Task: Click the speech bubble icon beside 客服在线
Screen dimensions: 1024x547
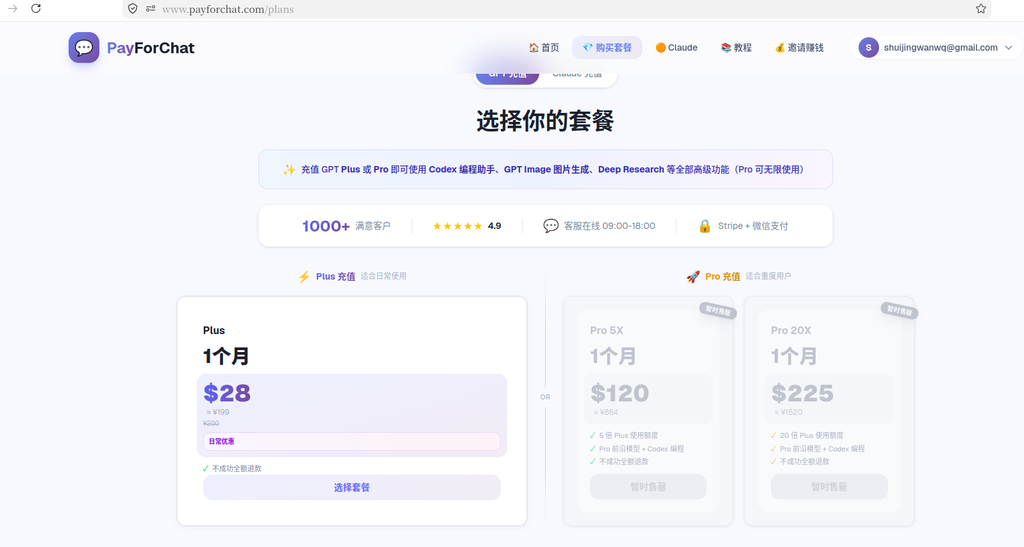Action: 551,226
